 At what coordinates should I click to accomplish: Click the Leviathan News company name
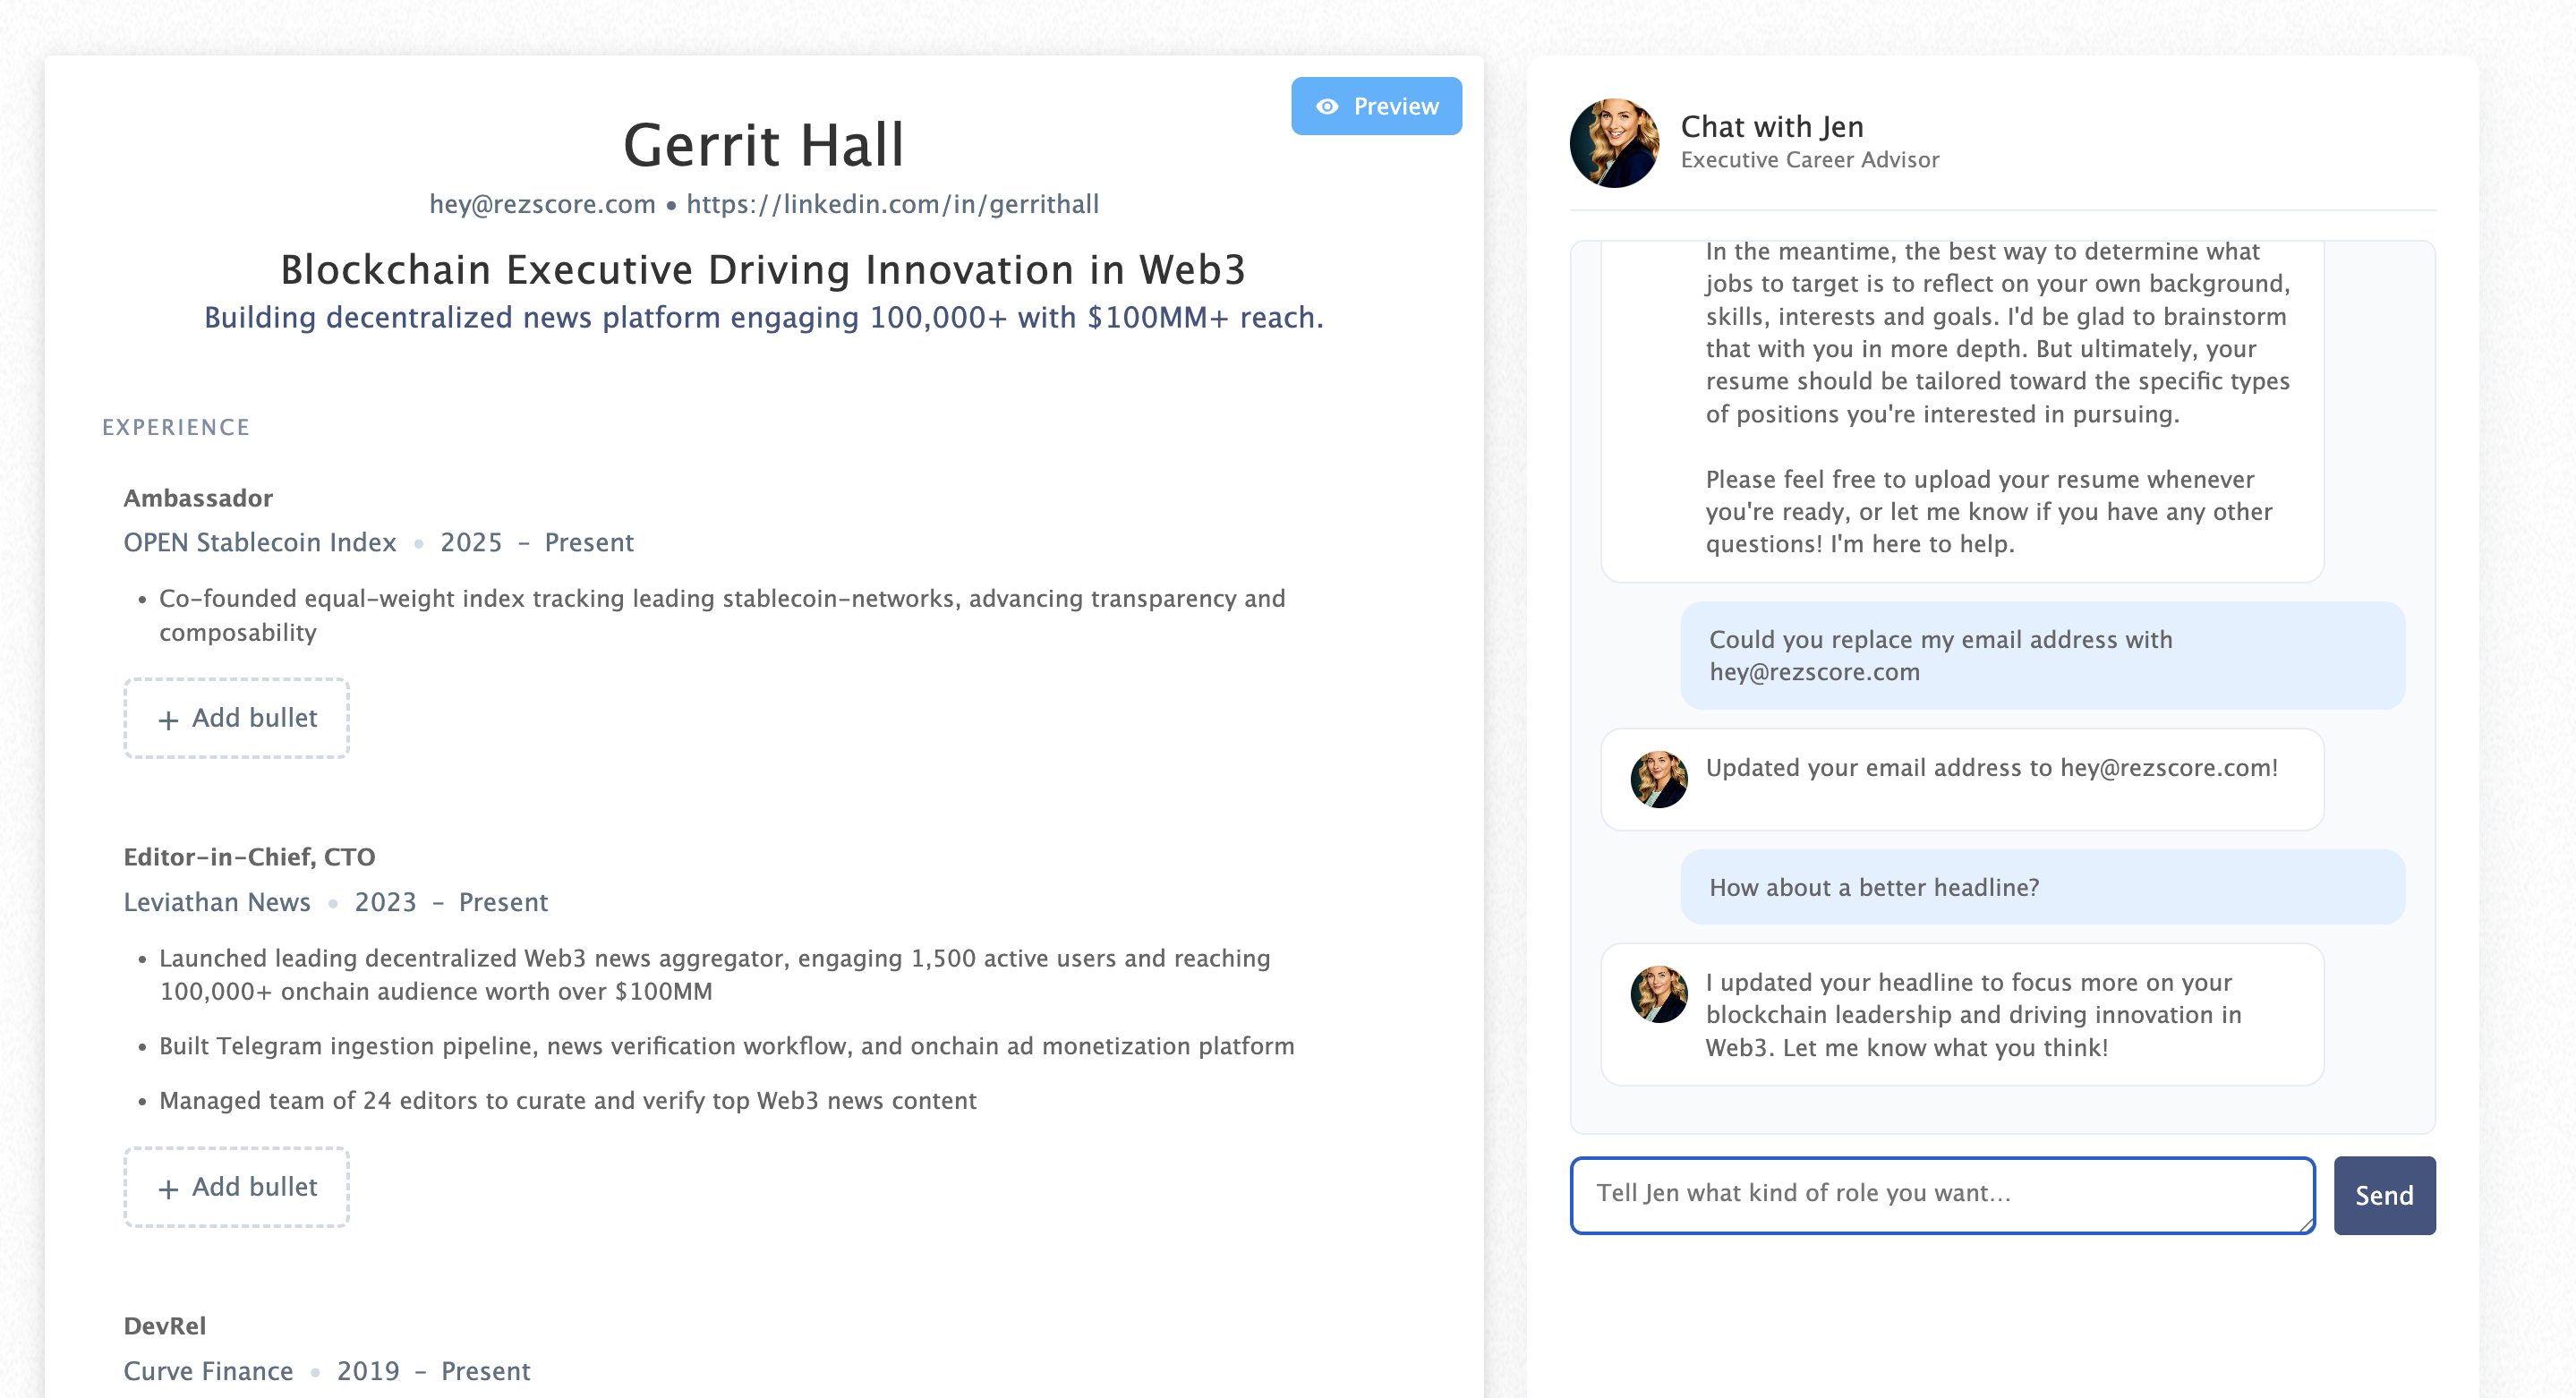(217, 902)
